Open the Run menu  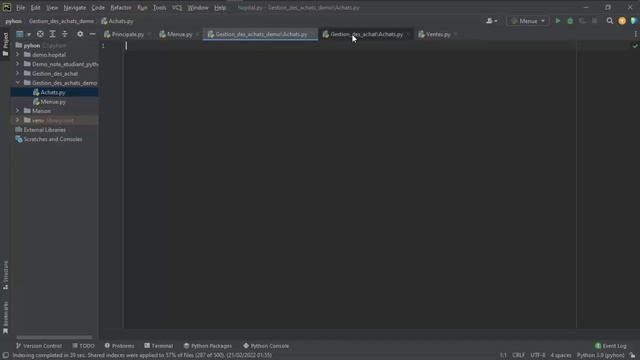click(x=142, y=8)
